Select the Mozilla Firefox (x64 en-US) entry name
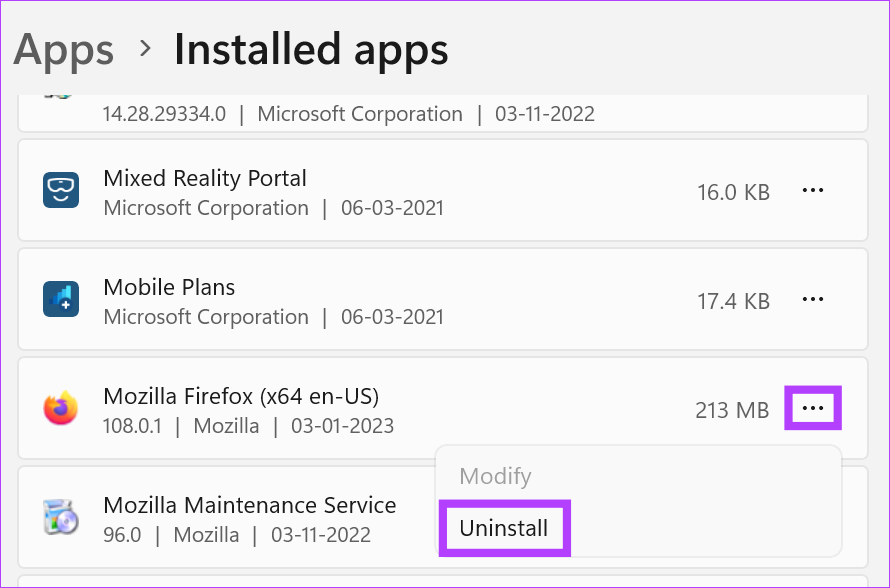Image resolution: width=890 pixels, height=588 pixels. [x=241, y=396]
